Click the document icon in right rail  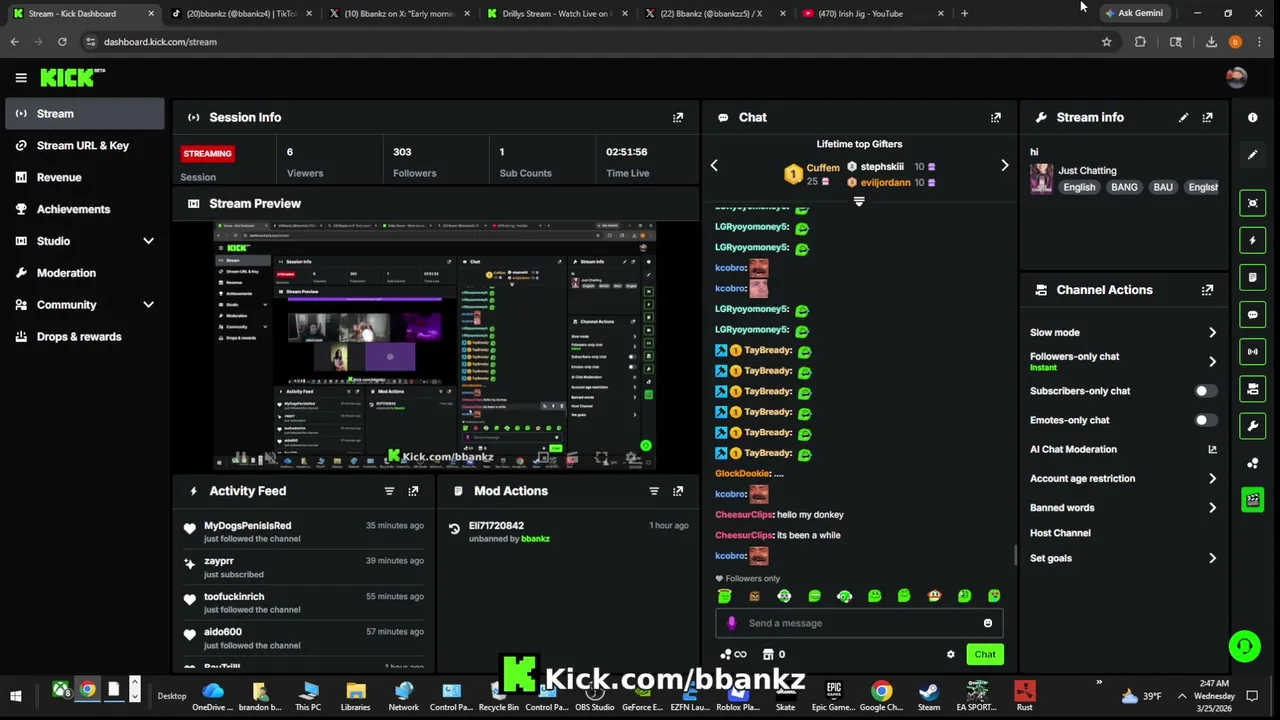1253,277
